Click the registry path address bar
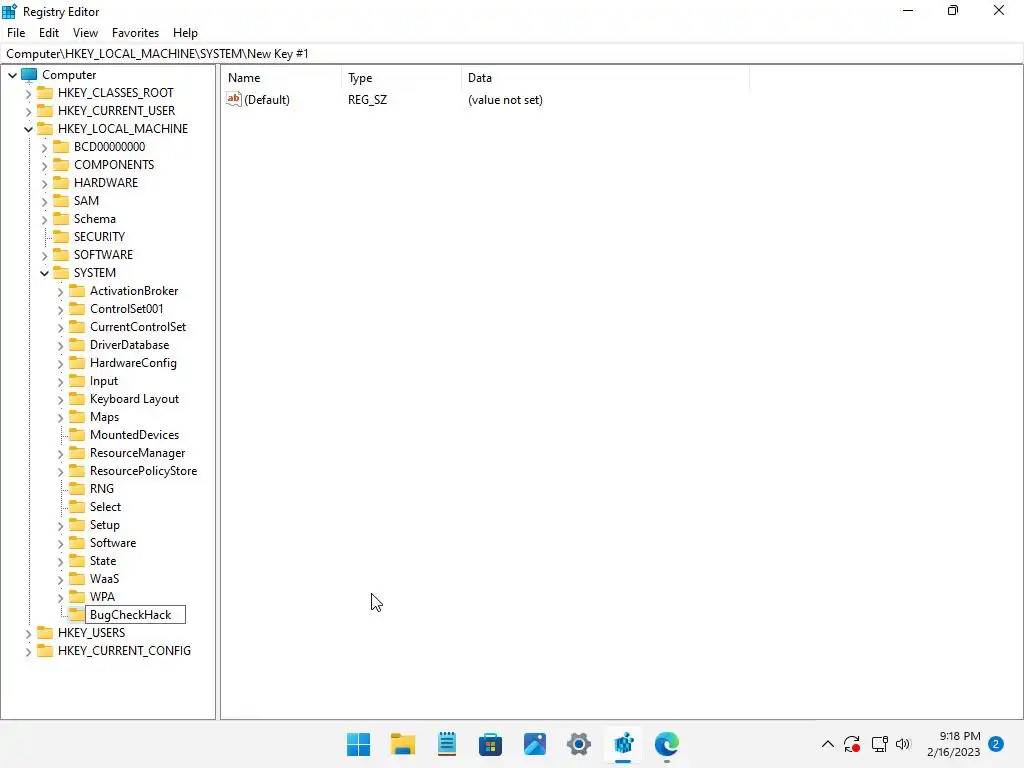The height and width of the screenshot is (768, 1024). [x=512, y=54]
